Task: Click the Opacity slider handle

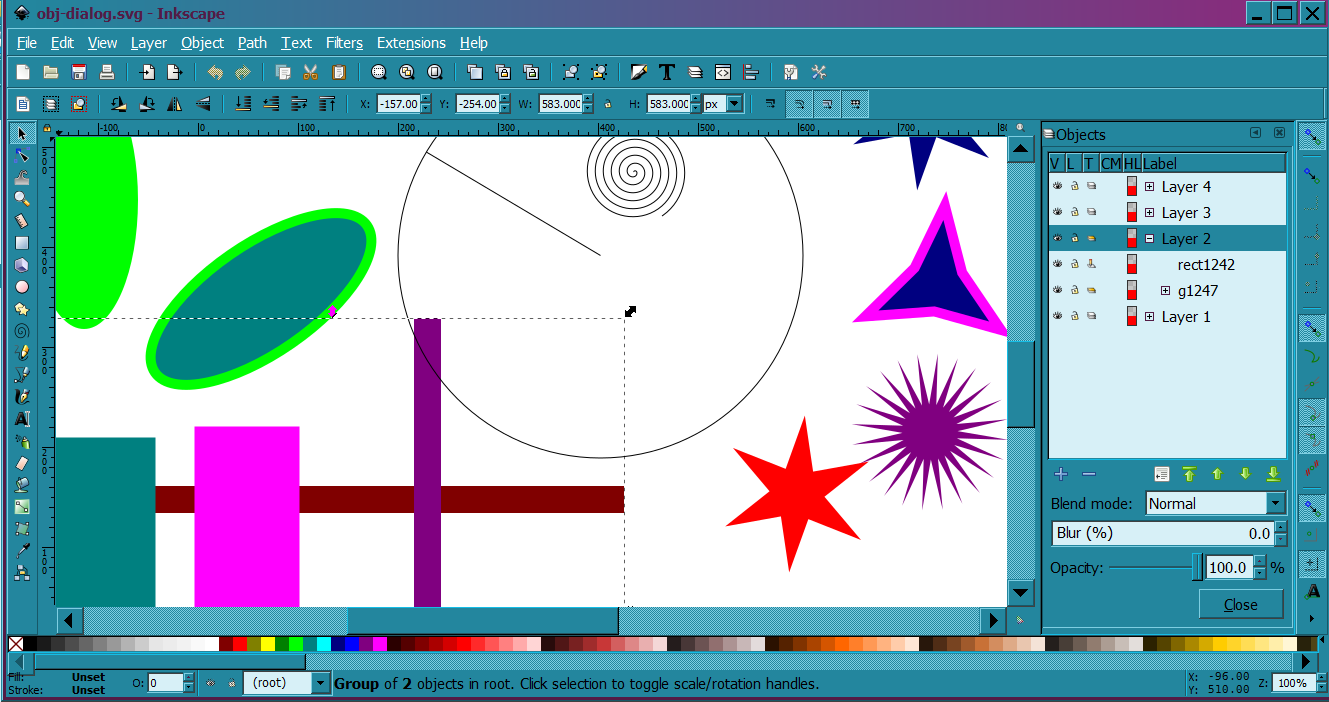Action: pyautogui.click(x=1197, y=568)
